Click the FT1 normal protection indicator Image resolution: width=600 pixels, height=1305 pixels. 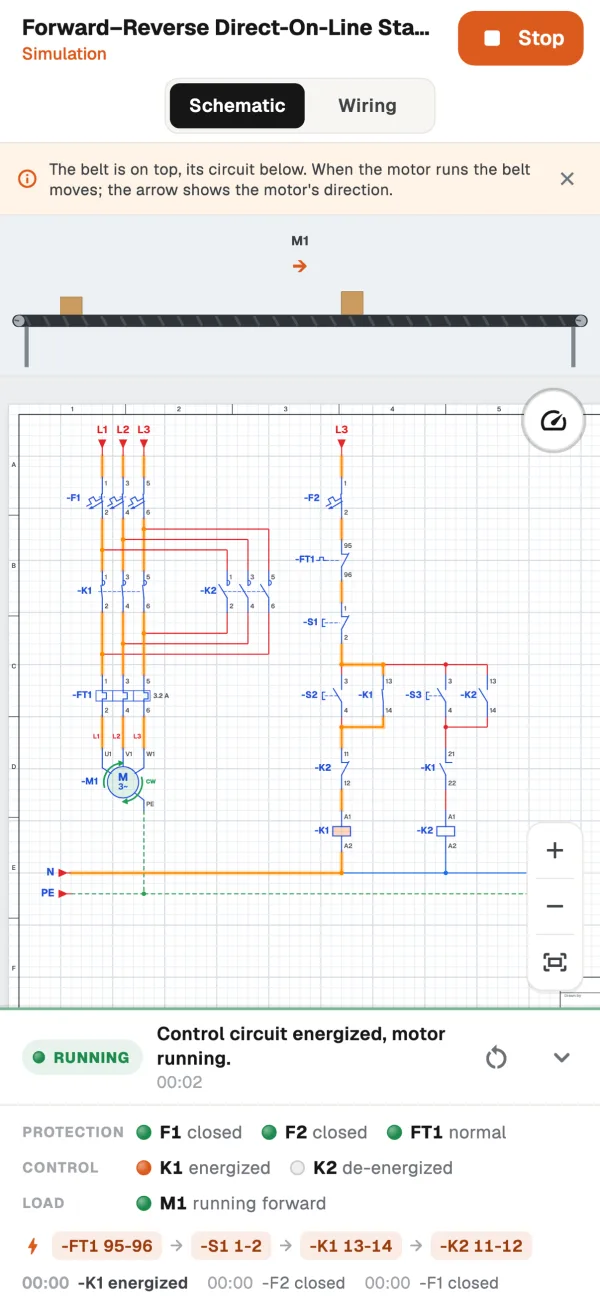pyautogui.click(x=446, y=1133)
